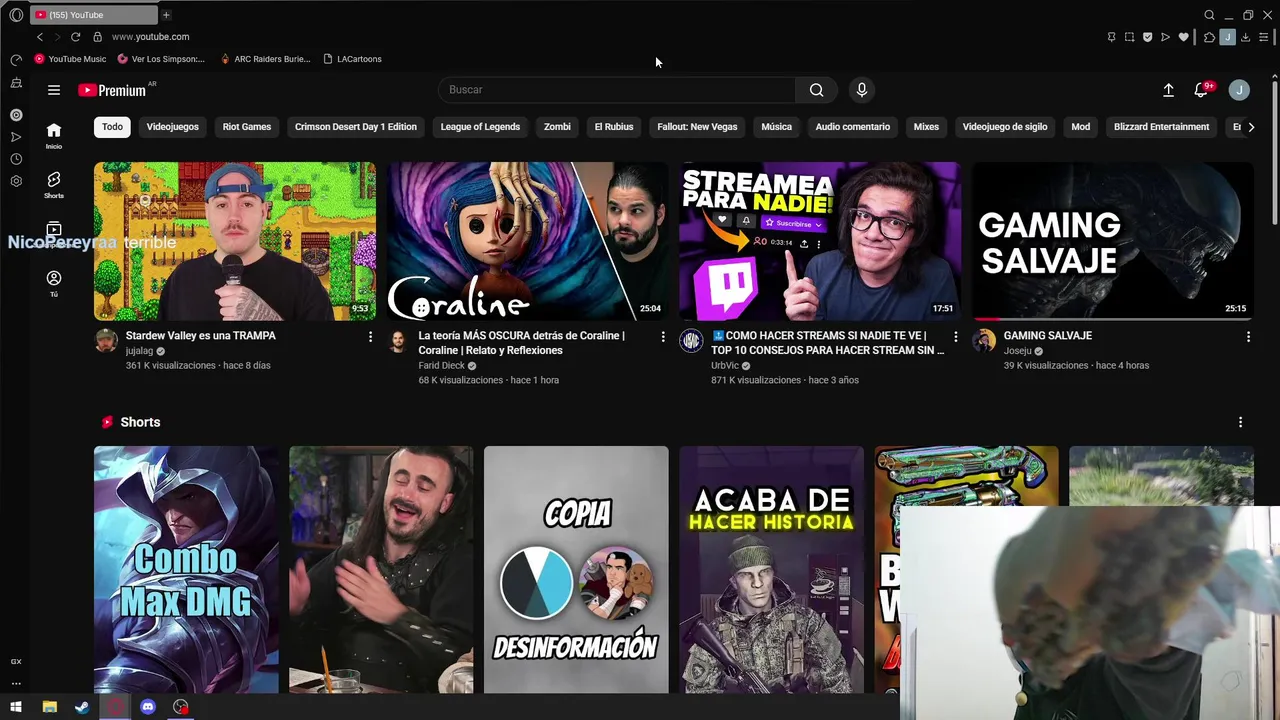The image size is (1280, 720).
Task: Open Farid Dieck channel link
Action: point(441,366)
